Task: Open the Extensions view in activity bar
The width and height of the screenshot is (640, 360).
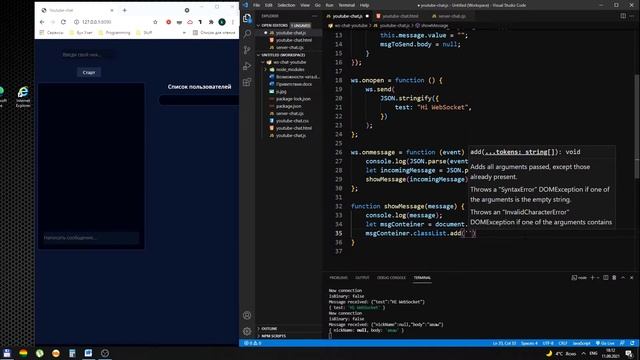Action: click(x=247, y=82)
